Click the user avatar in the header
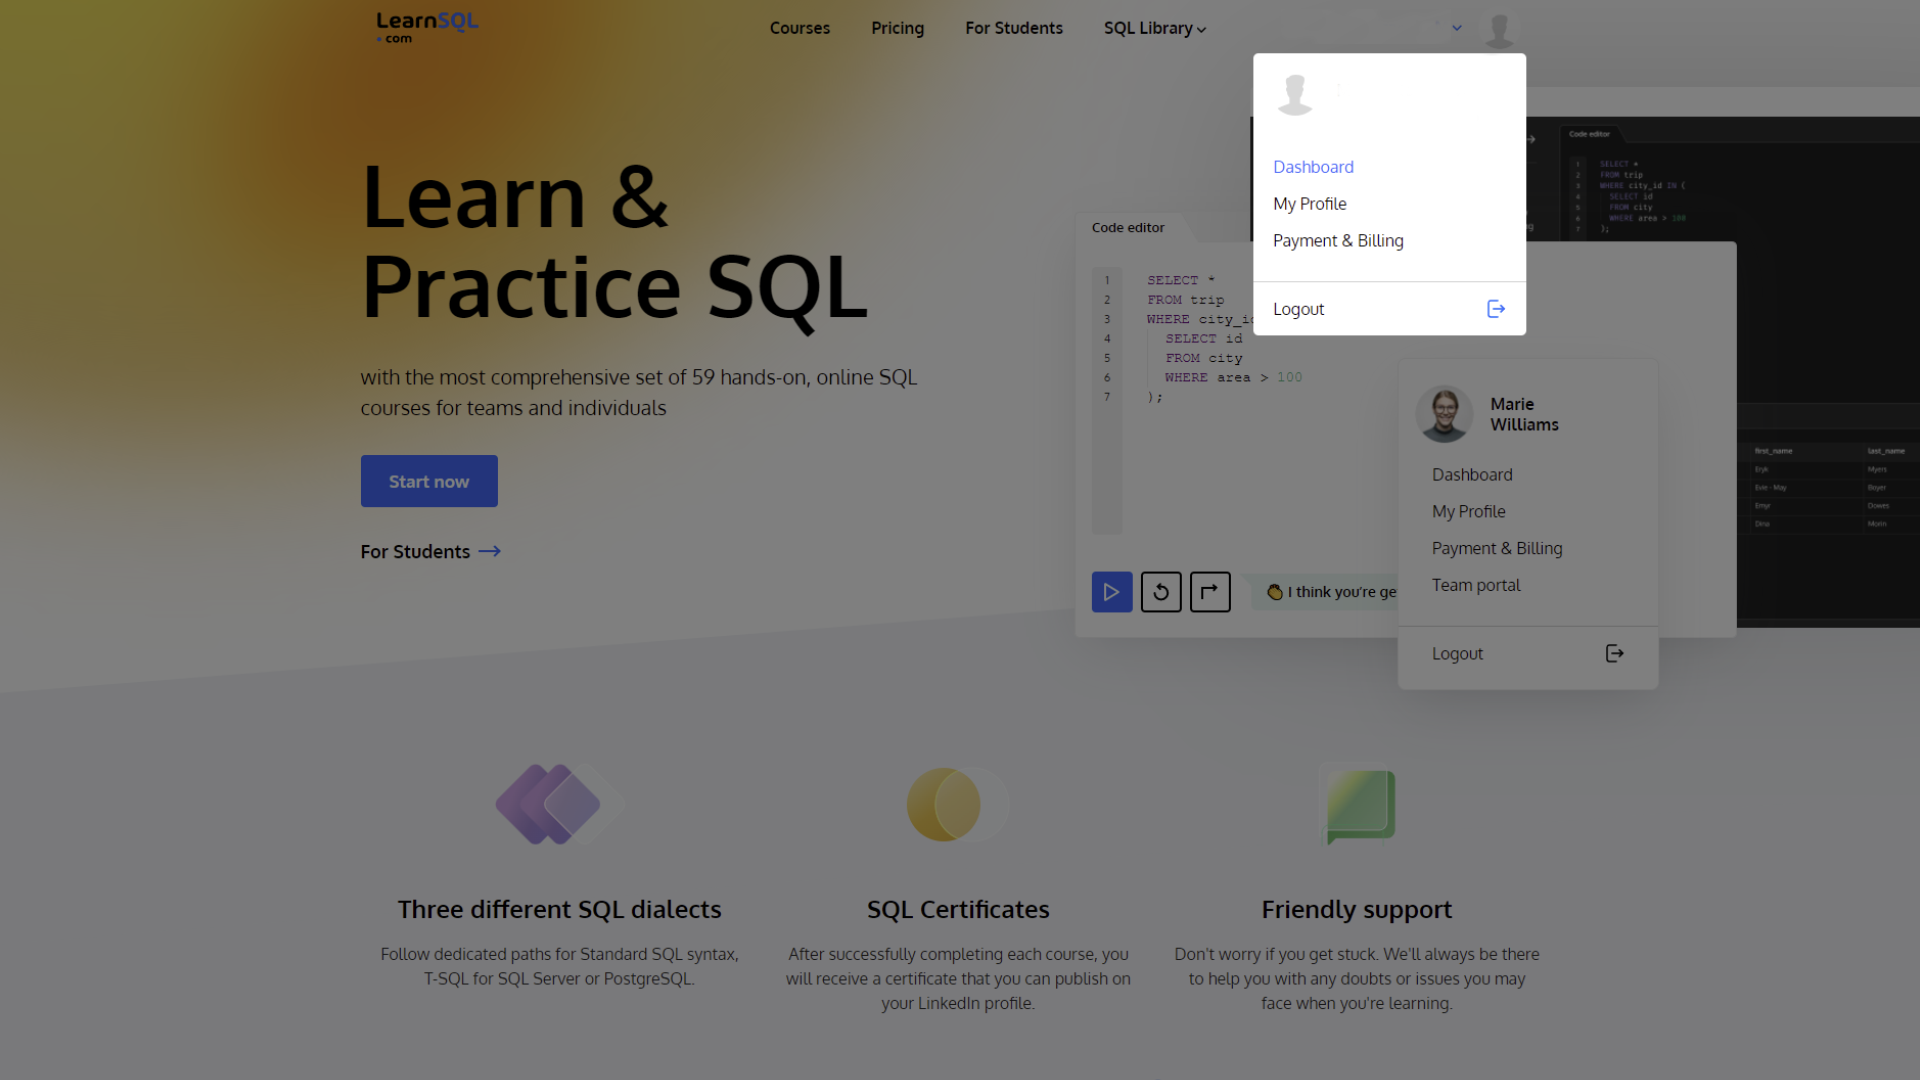 pos(1499,29)
